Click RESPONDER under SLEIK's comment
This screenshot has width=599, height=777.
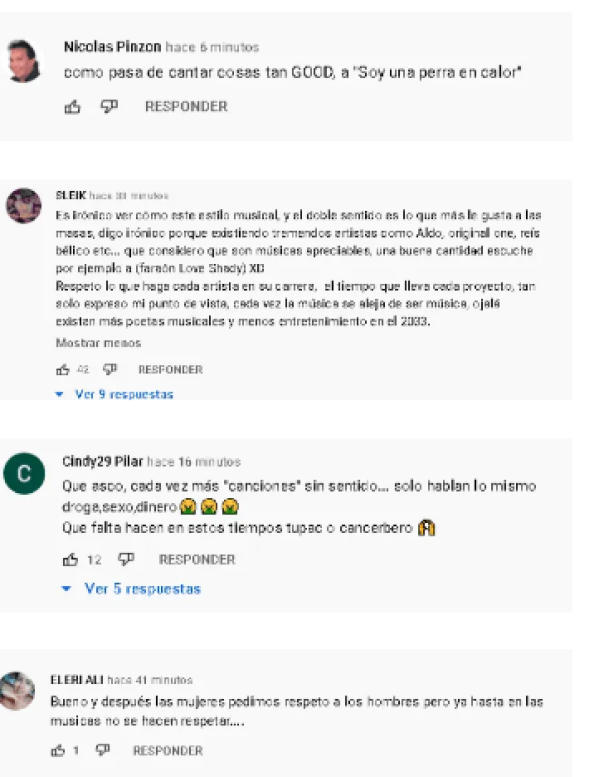[170, 370]
